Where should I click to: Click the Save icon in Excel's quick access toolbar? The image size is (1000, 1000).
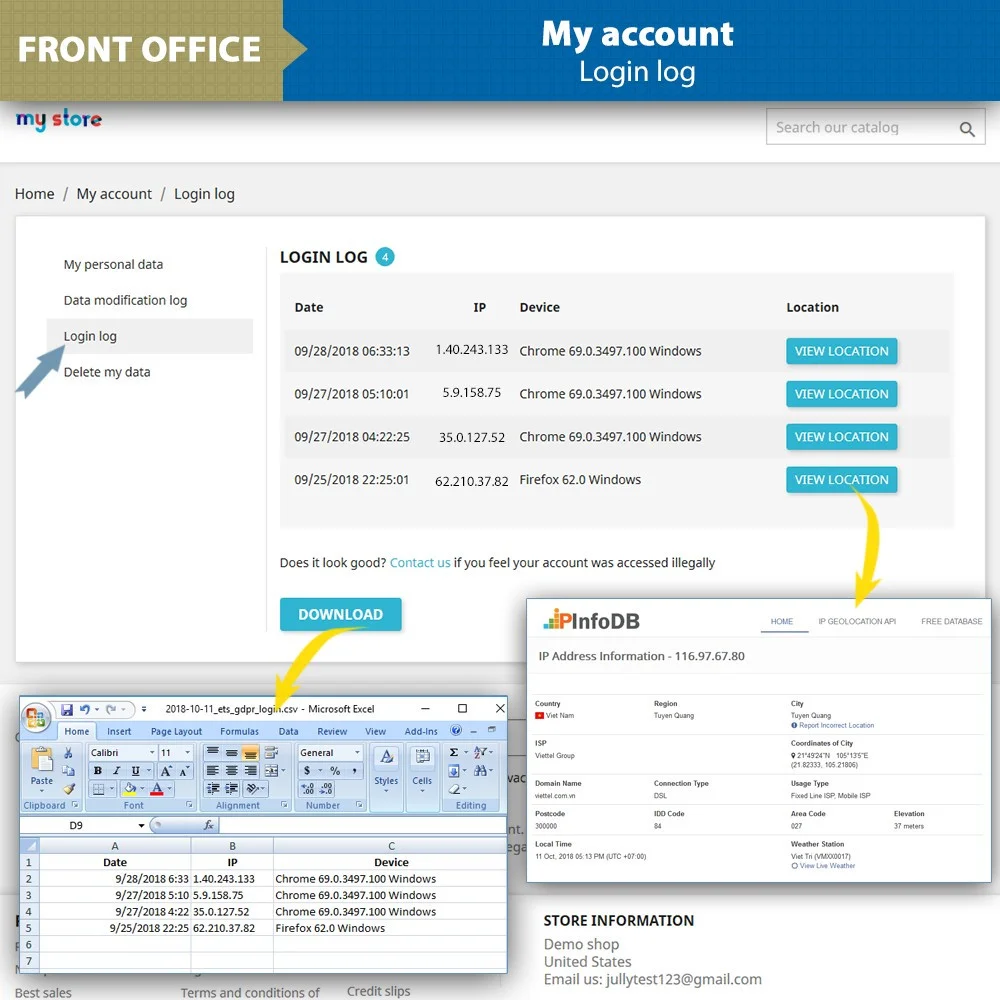66,709
